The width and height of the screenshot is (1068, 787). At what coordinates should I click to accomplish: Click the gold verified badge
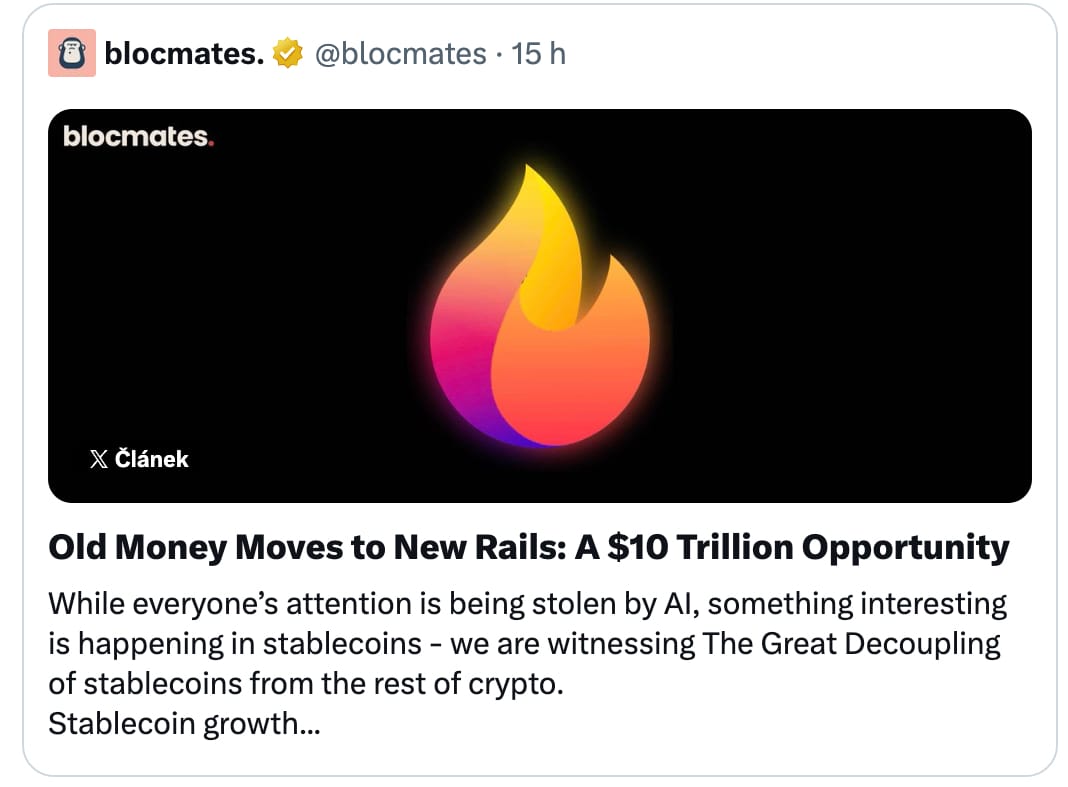tap(289, 54)
